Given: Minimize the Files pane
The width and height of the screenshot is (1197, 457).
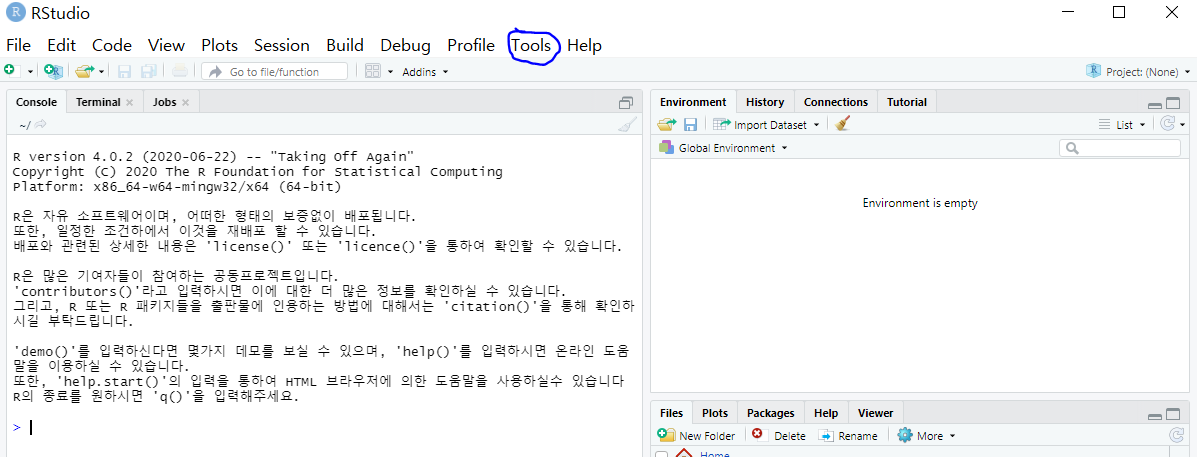Looking at the screenshot, I should click(x=1155, y=417).
